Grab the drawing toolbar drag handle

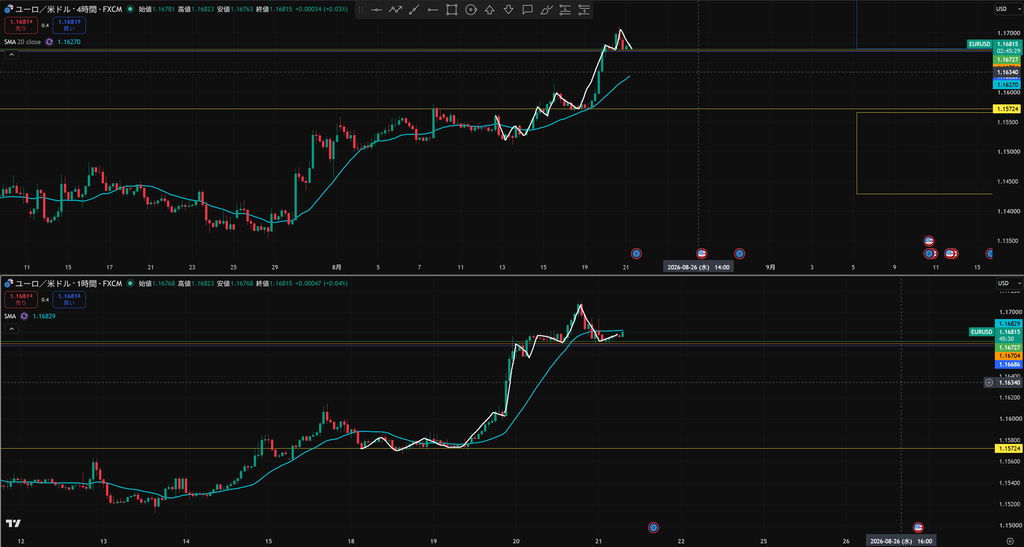pyautogui.click(x=361, y=10)
